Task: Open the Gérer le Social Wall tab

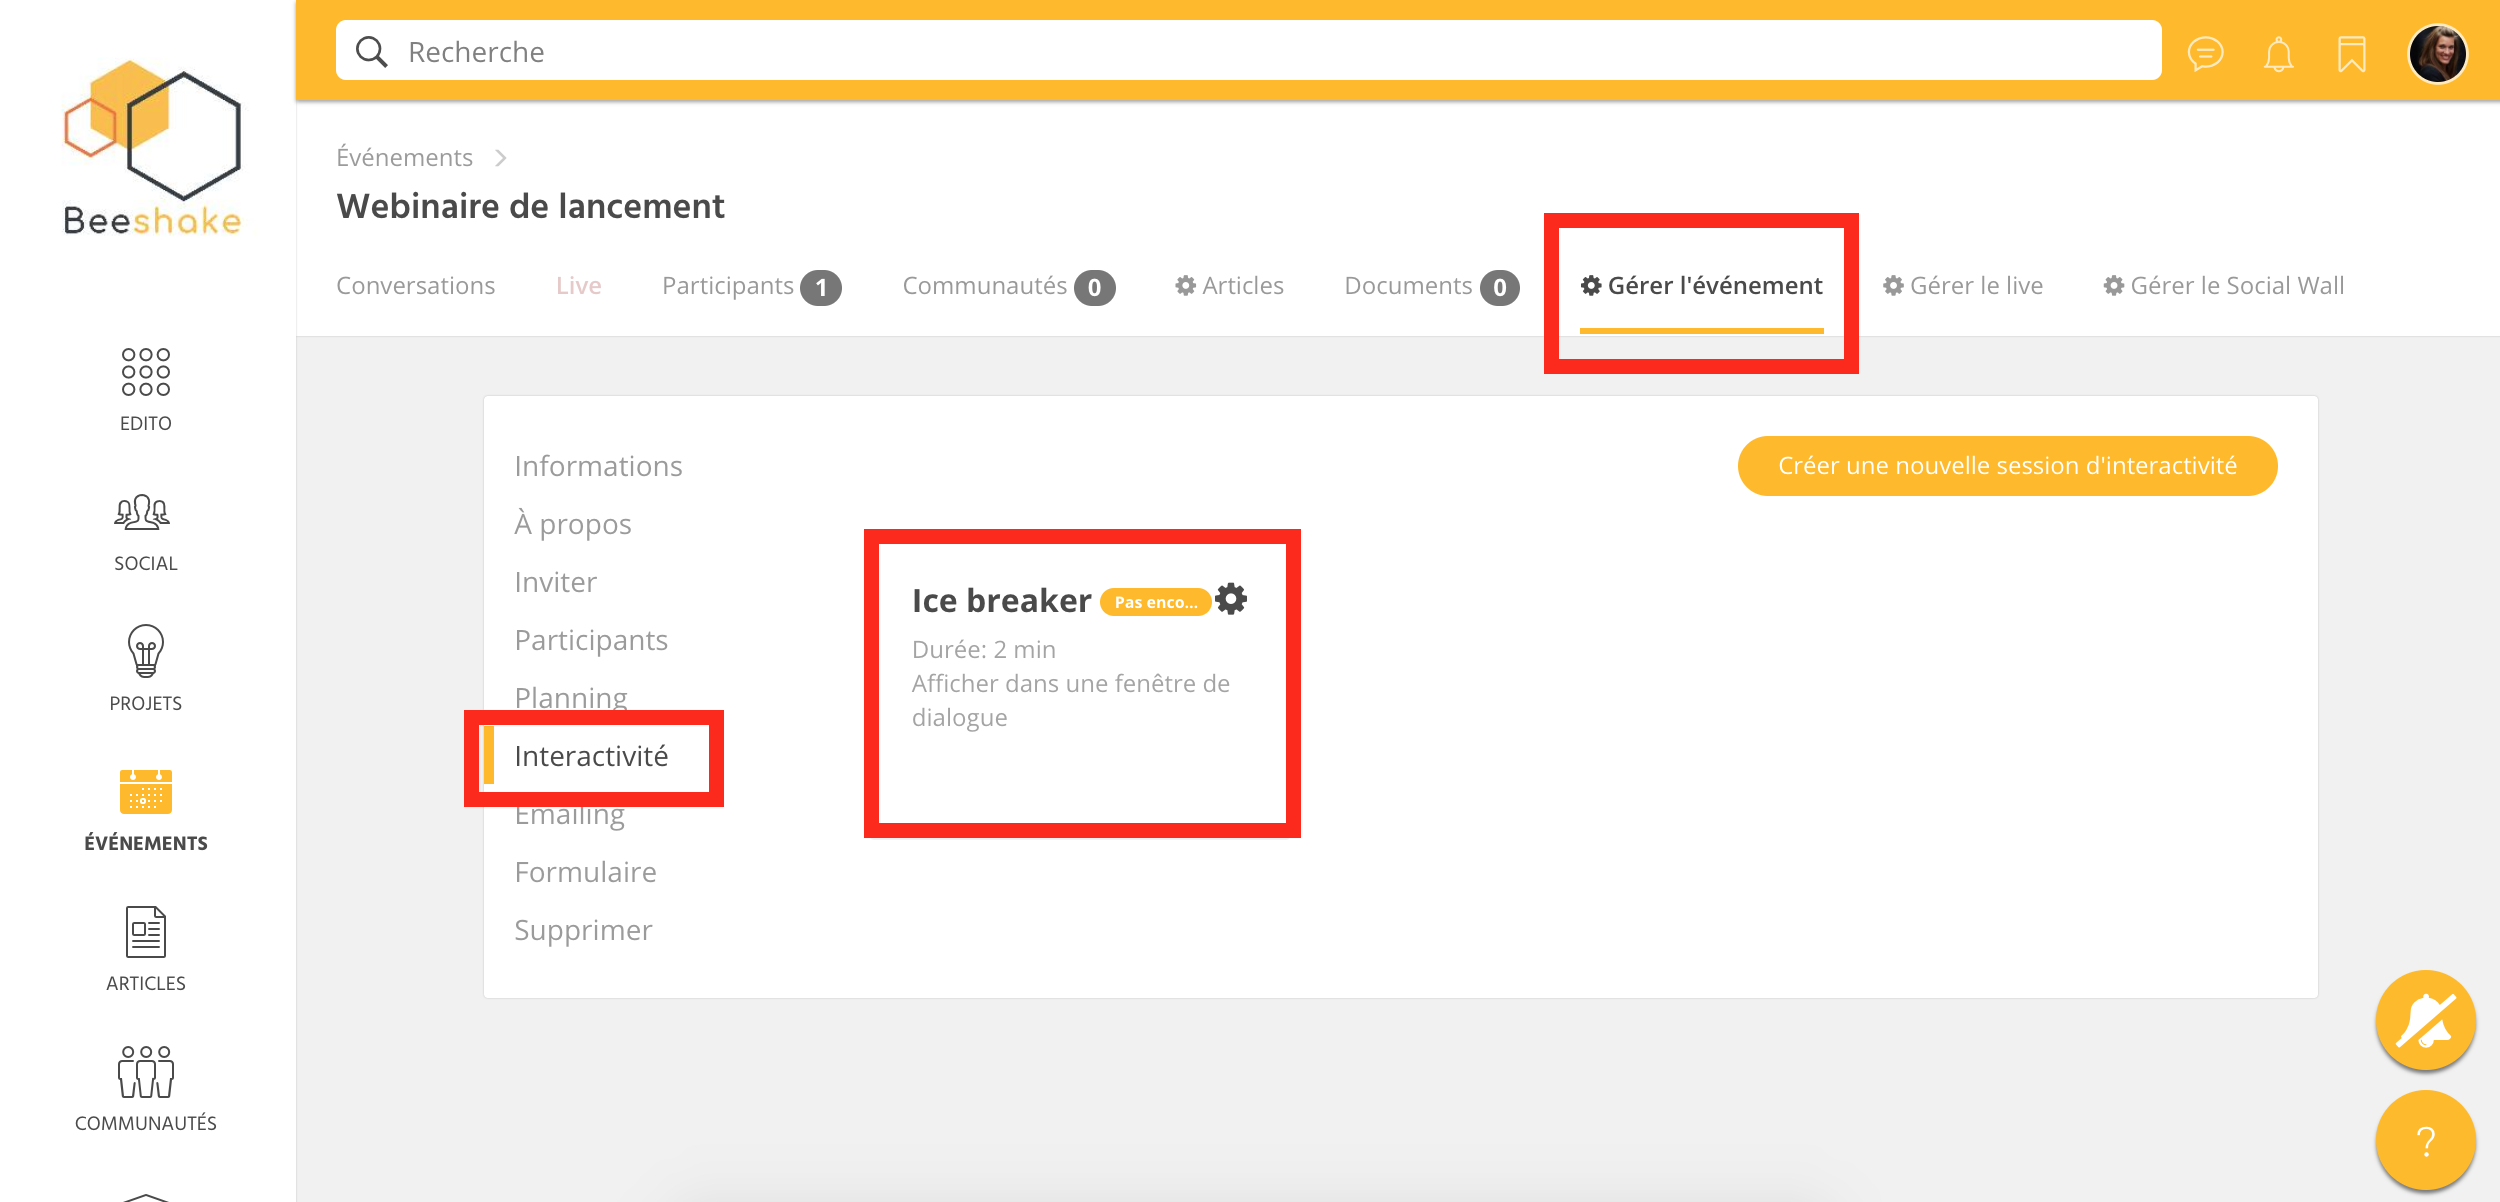Action: (2224, 286)
